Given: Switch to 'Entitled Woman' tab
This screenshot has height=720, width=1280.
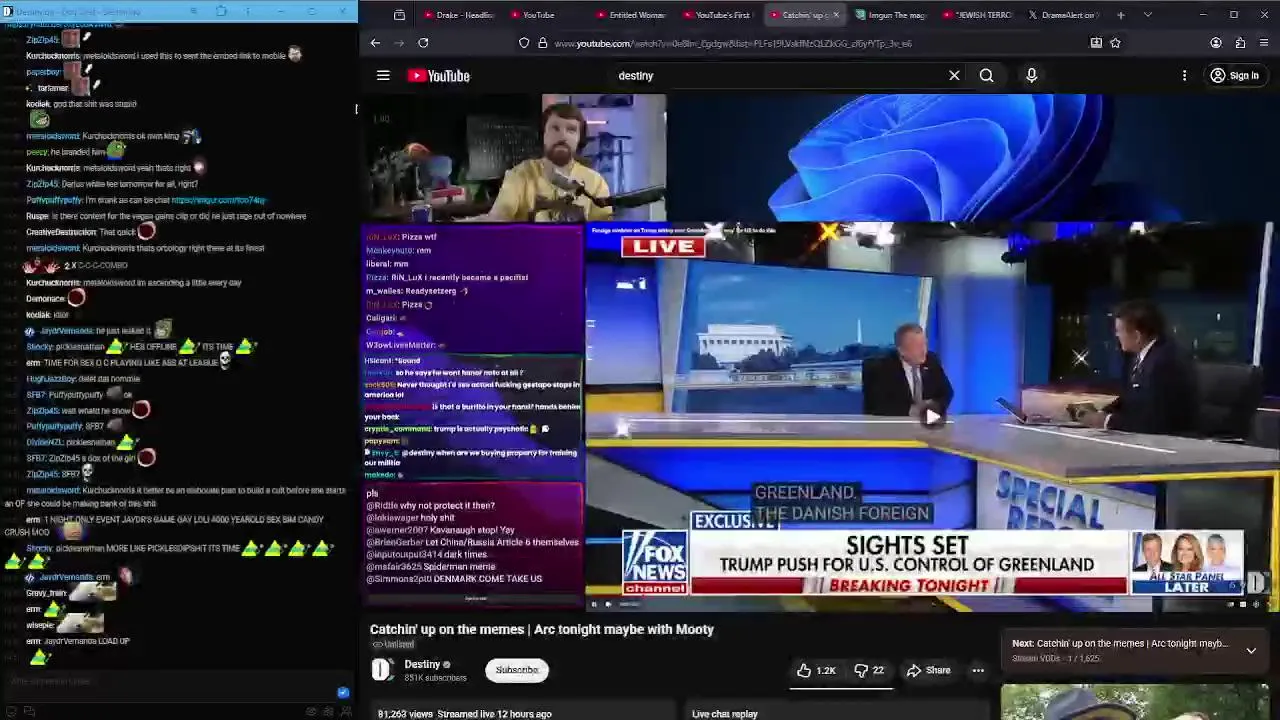Looking at the screenshot, I should (x=631, y=15).
